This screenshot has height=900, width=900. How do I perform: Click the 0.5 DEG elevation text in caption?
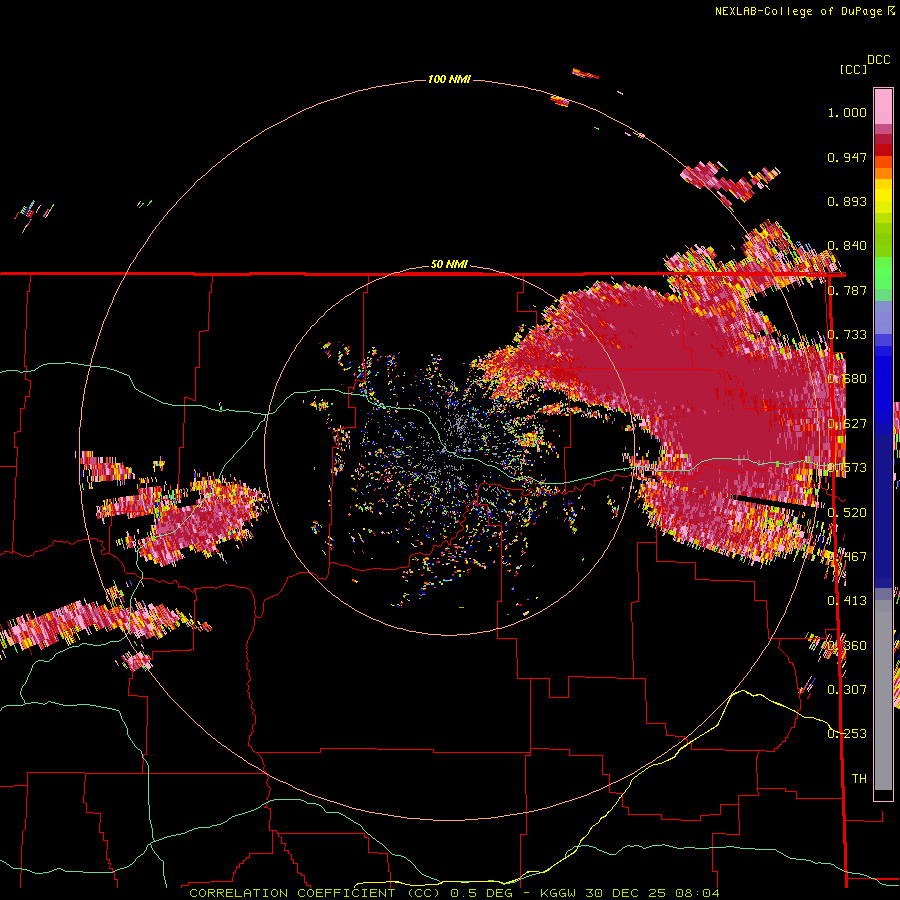[484, 893]
